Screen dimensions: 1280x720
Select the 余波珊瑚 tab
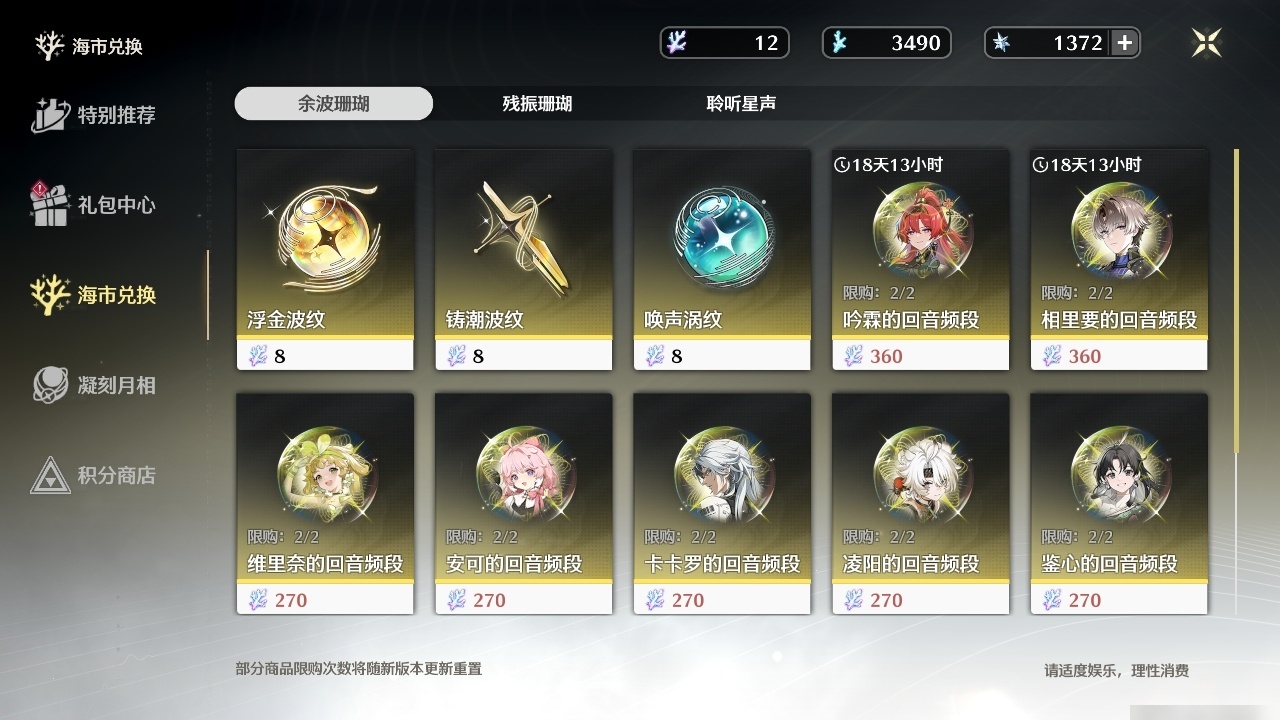(334, 104)
